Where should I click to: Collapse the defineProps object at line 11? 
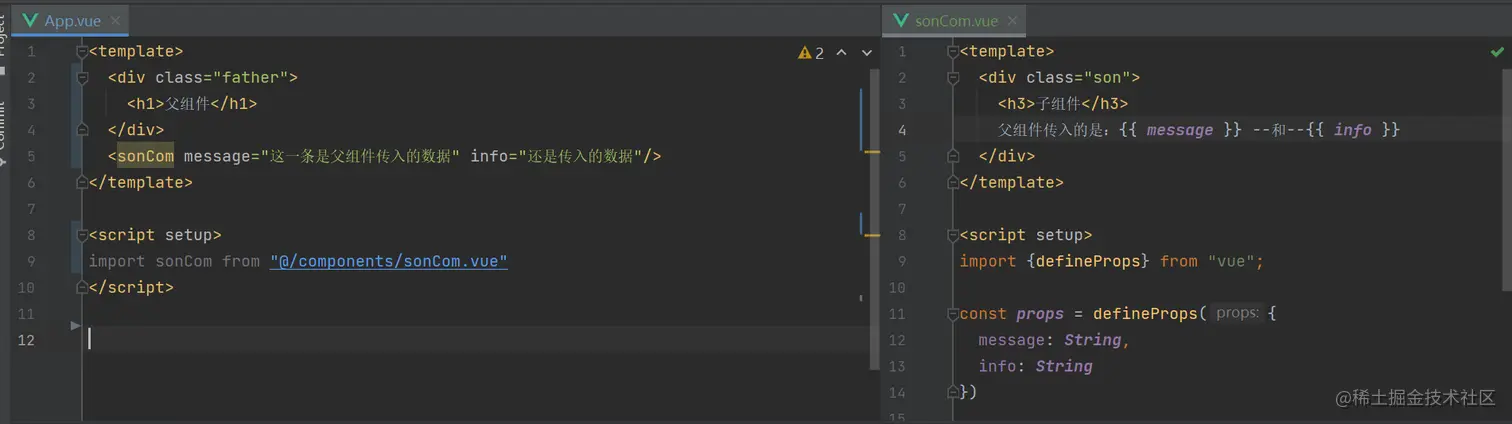(954, 313)
